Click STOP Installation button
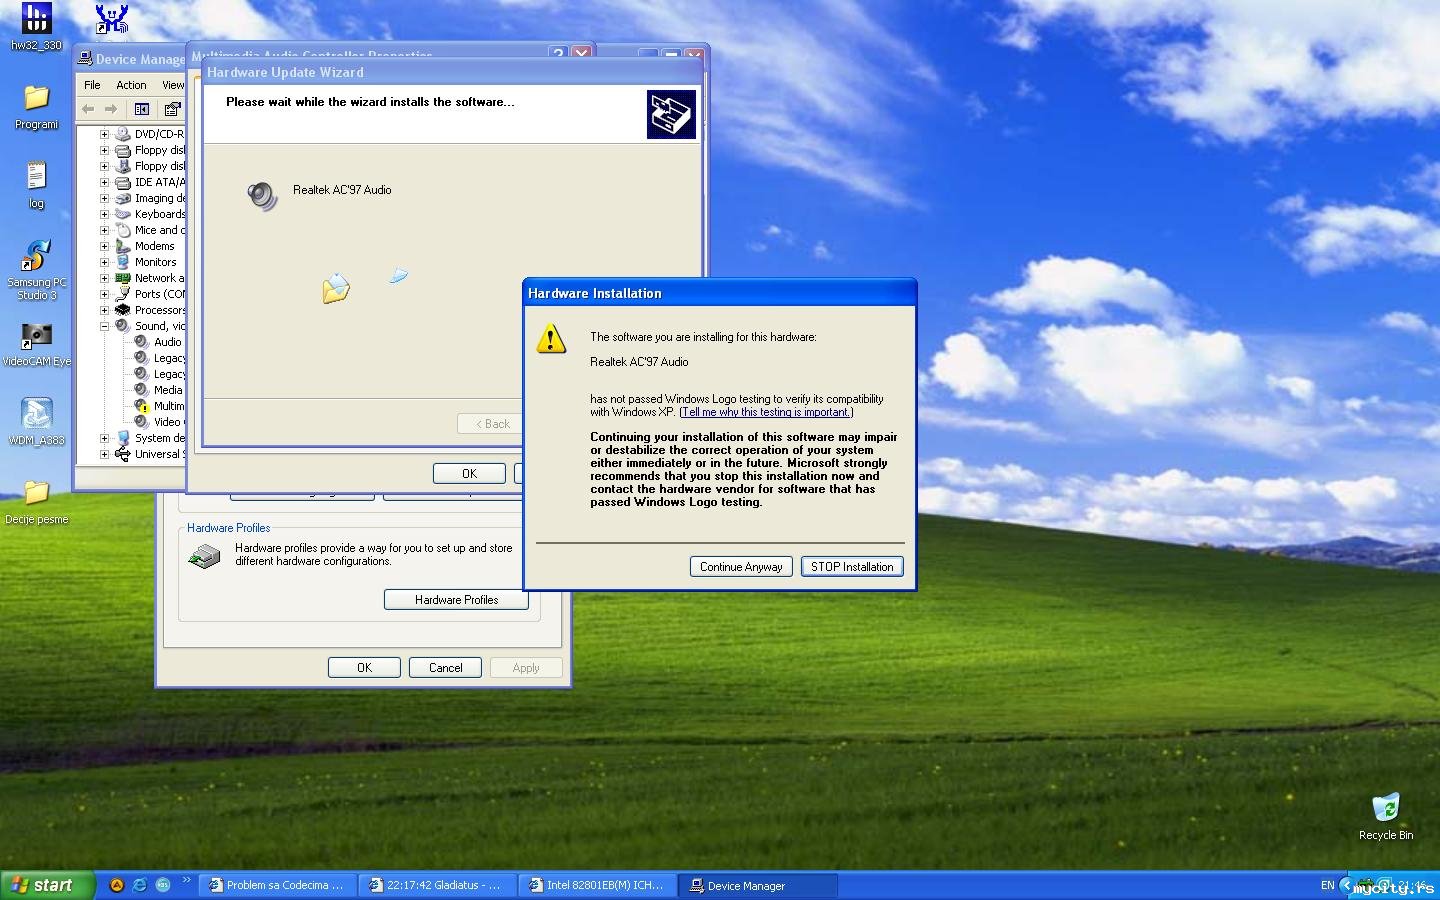This screenshot has width=1440, height=900. (852, 567)
